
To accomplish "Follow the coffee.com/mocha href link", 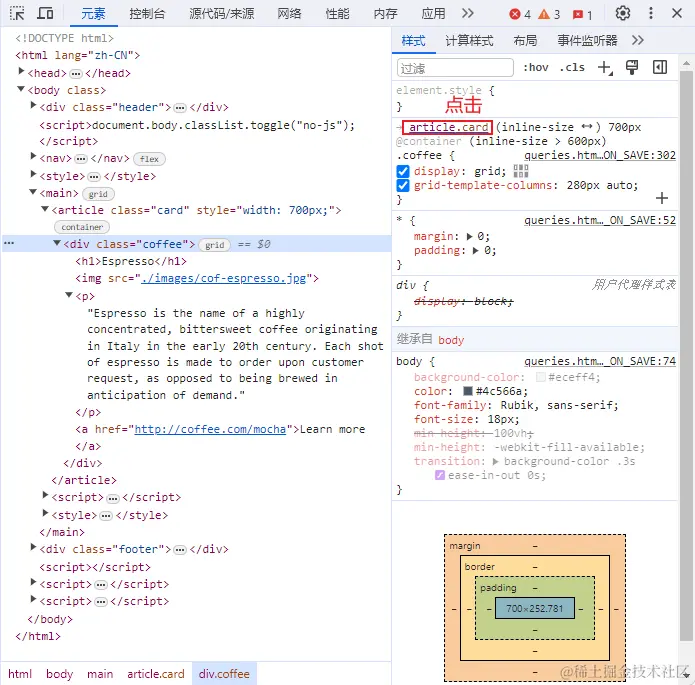I will pos(210,430).
